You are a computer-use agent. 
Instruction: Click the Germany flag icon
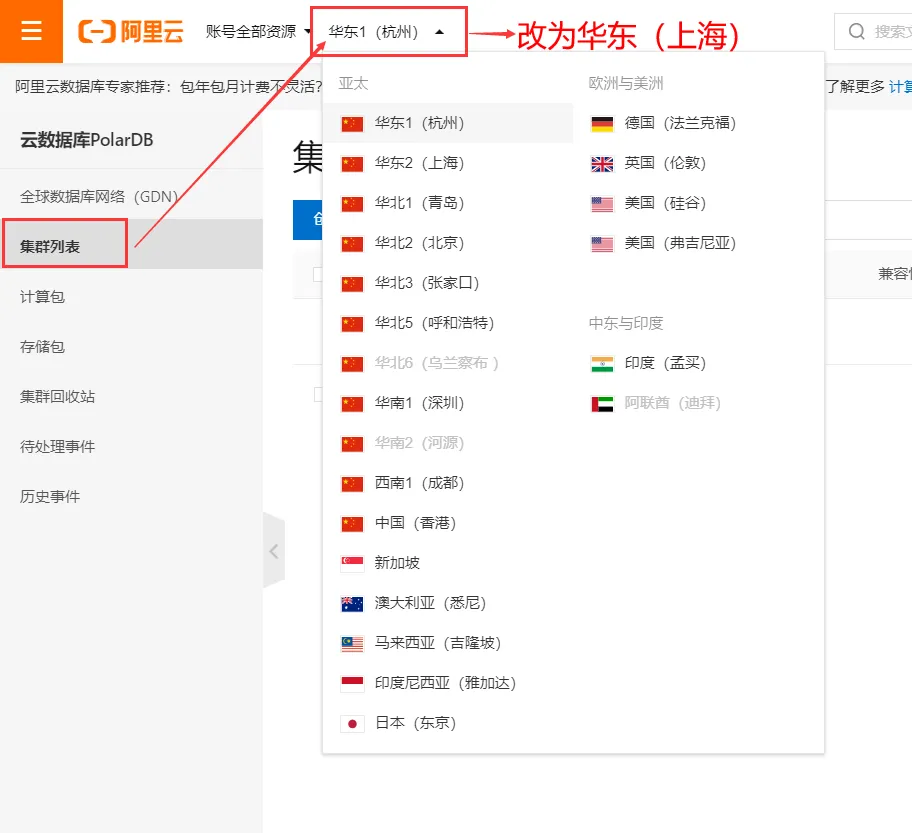pos(602,124)
